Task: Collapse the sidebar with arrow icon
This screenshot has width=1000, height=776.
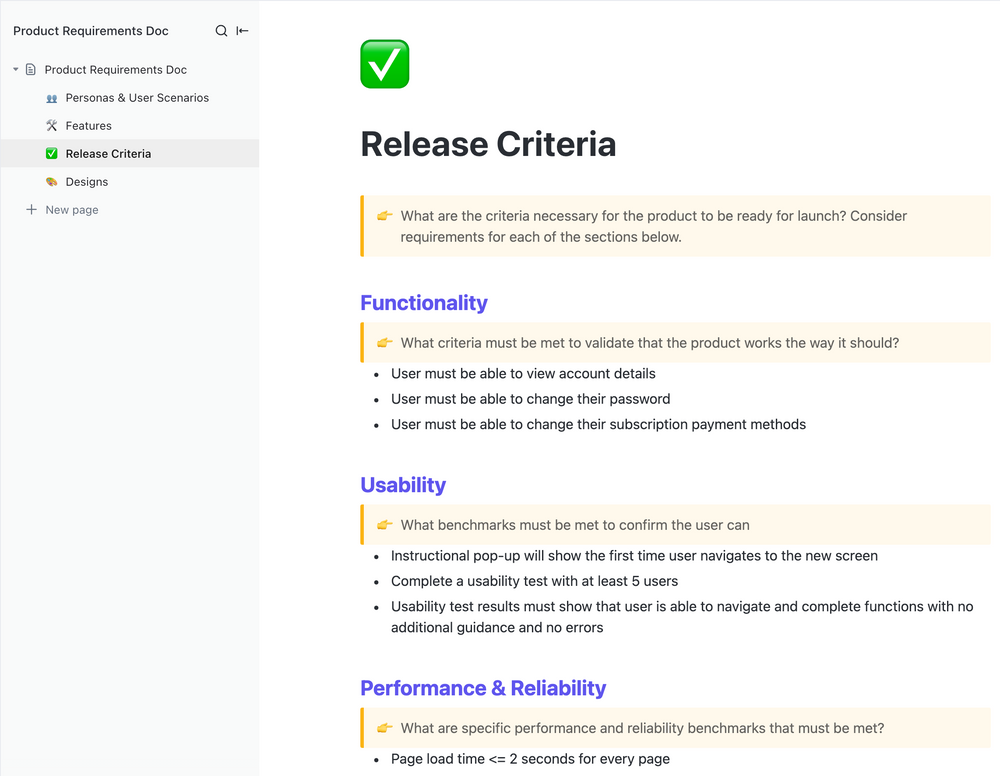Action: 242,31
